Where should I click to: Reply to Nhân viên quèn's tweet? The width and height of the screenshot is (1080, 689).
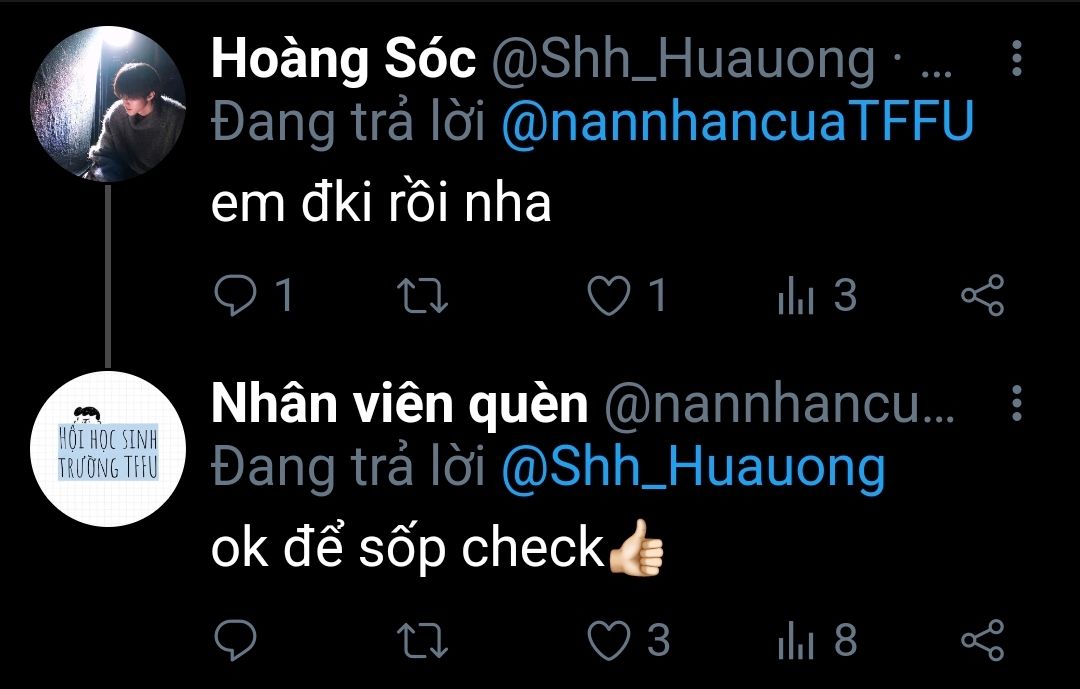[237, 641]
